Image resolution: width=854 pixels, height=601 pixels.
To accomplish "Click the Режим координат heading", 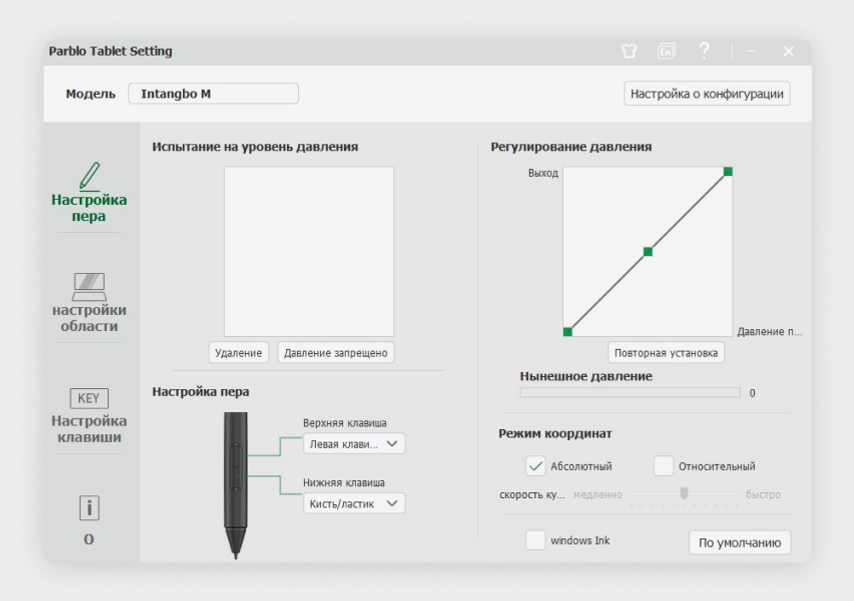I will coord(555,434).
